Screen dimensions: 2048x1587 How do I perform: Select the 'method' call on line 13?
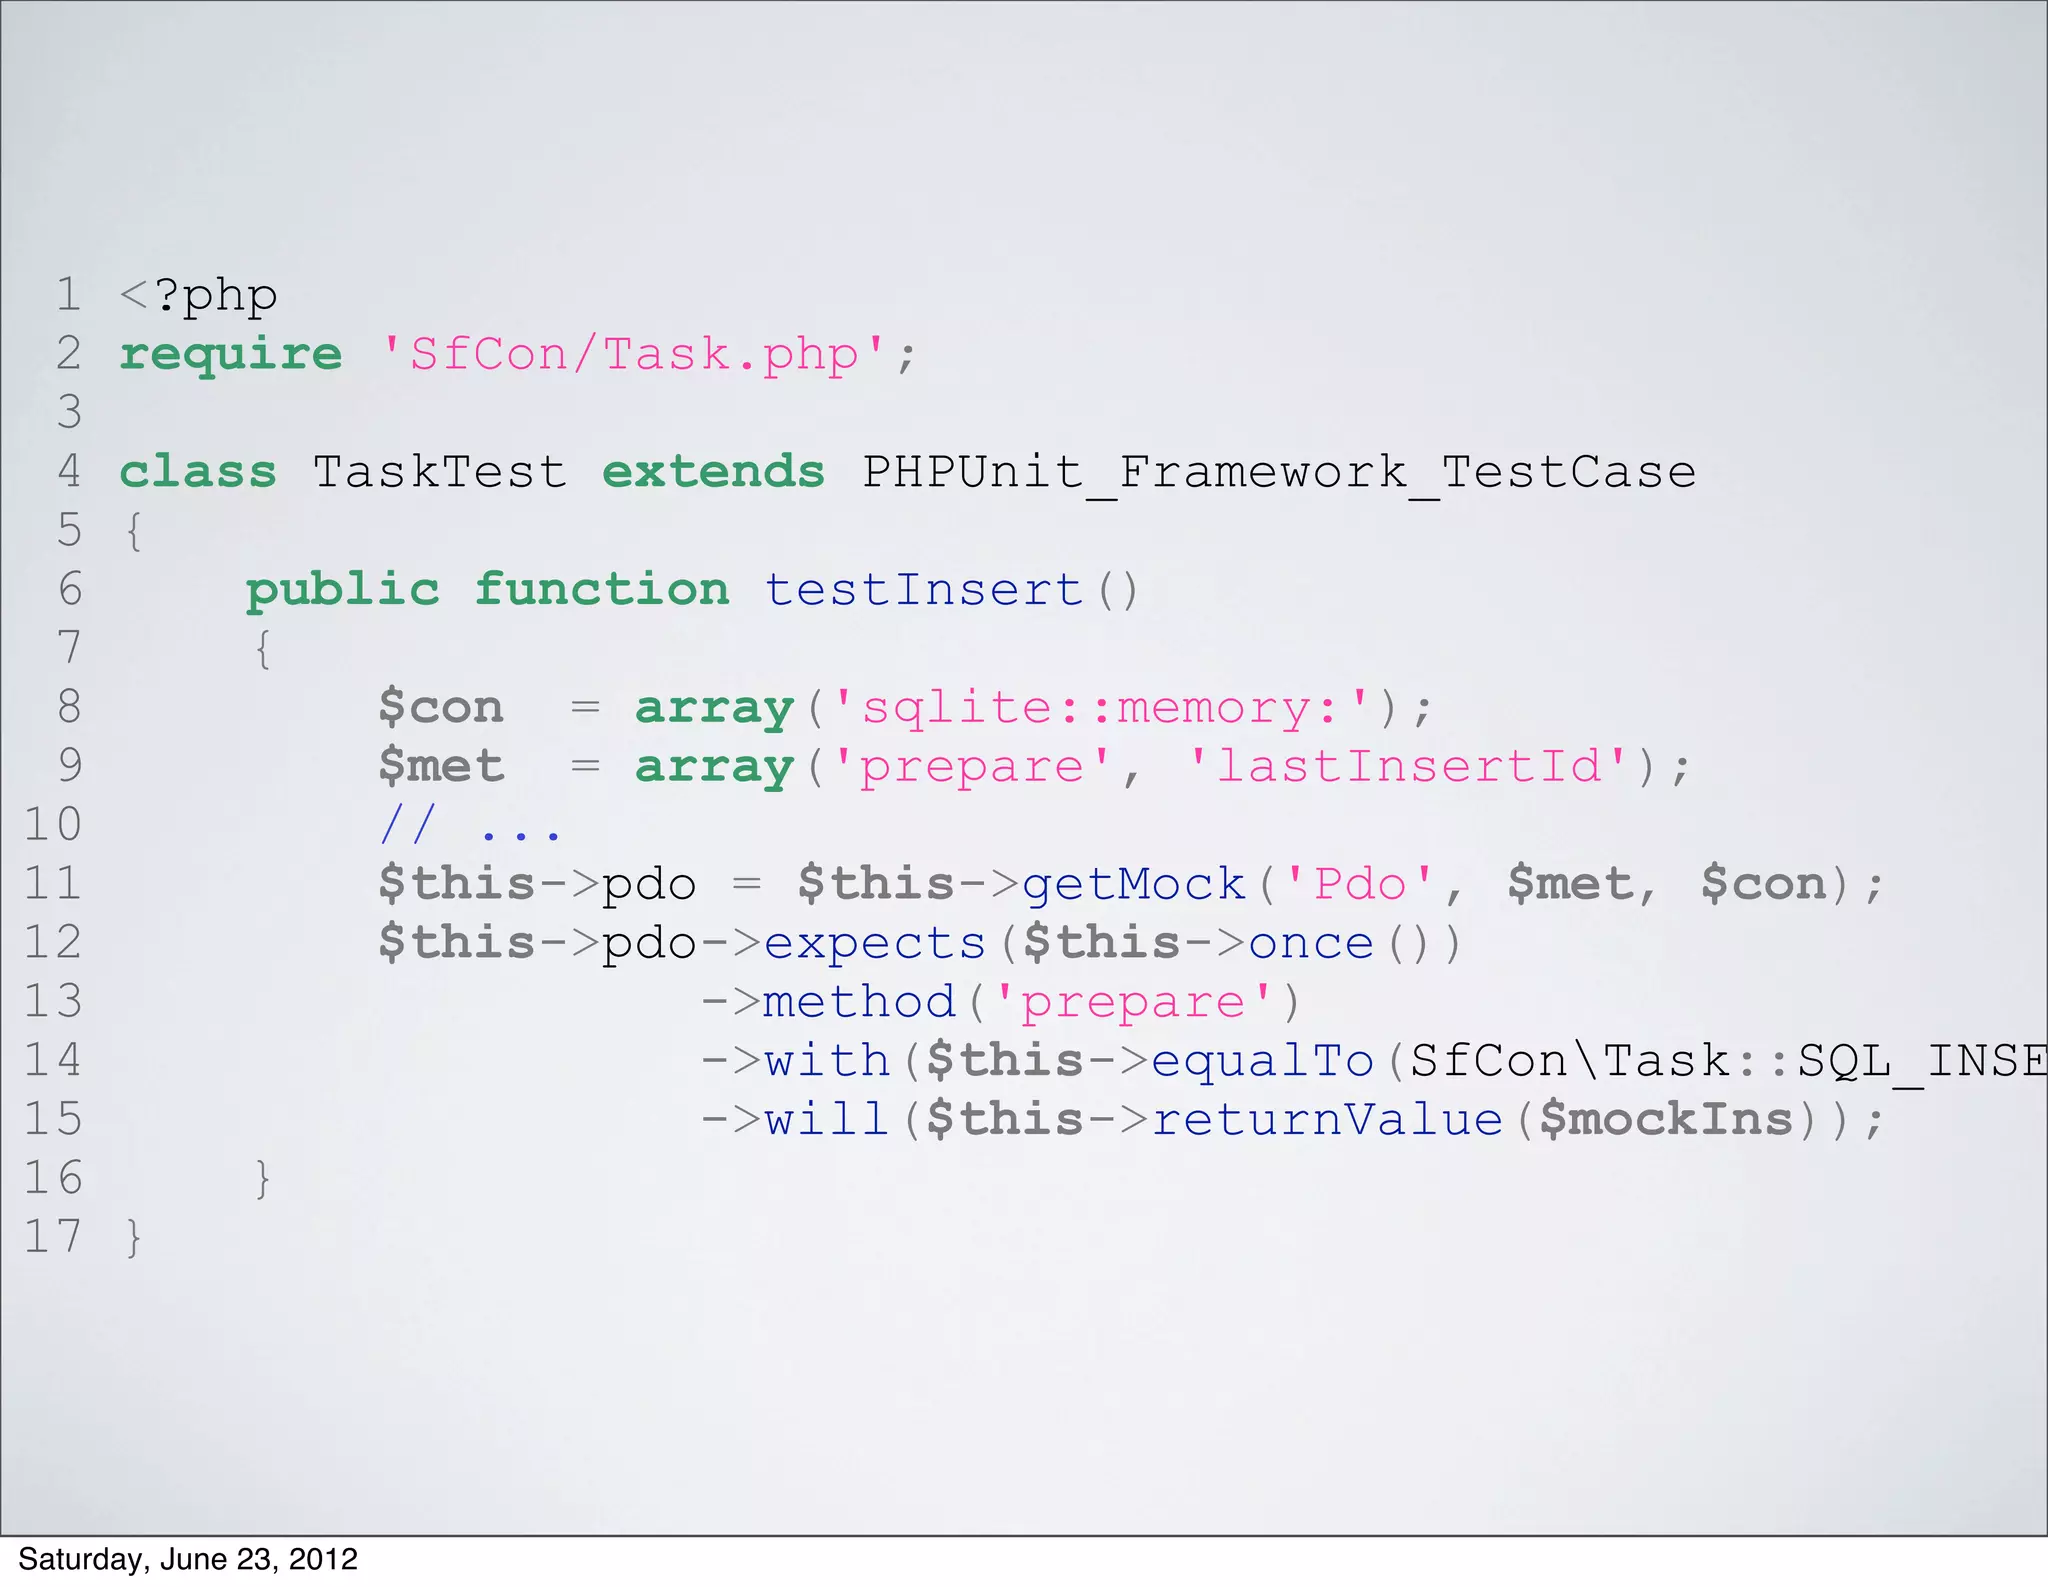coord(860,1002)
